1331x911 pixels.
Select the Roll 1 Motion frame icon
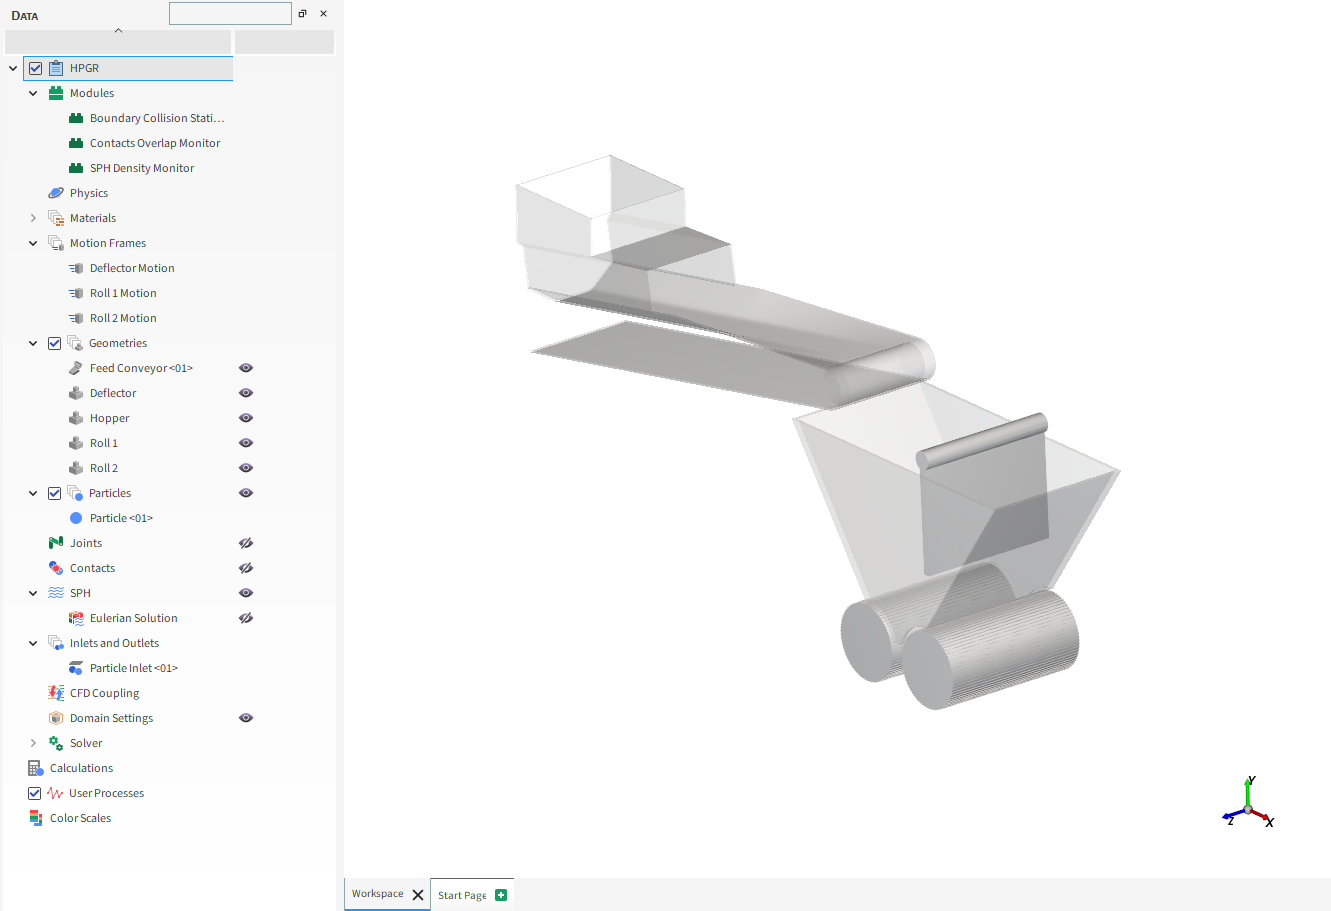tap(76, 293)
